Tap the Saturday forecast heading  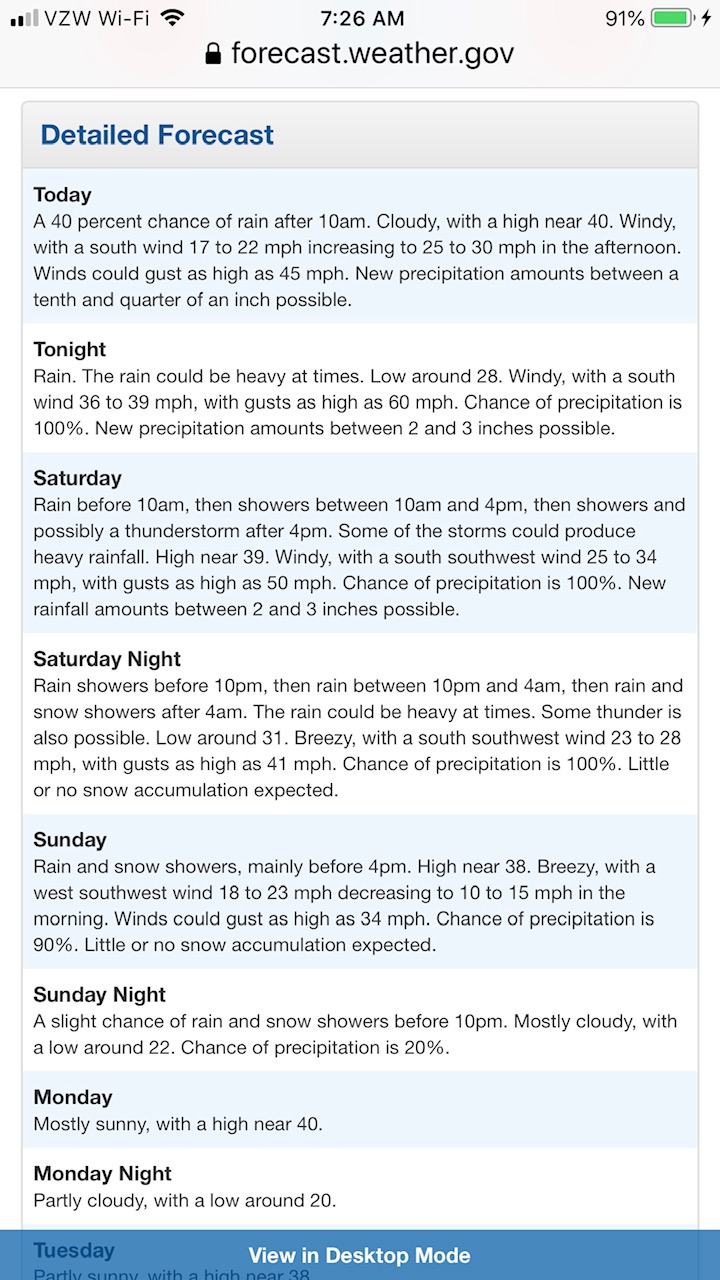pos(77,478)
